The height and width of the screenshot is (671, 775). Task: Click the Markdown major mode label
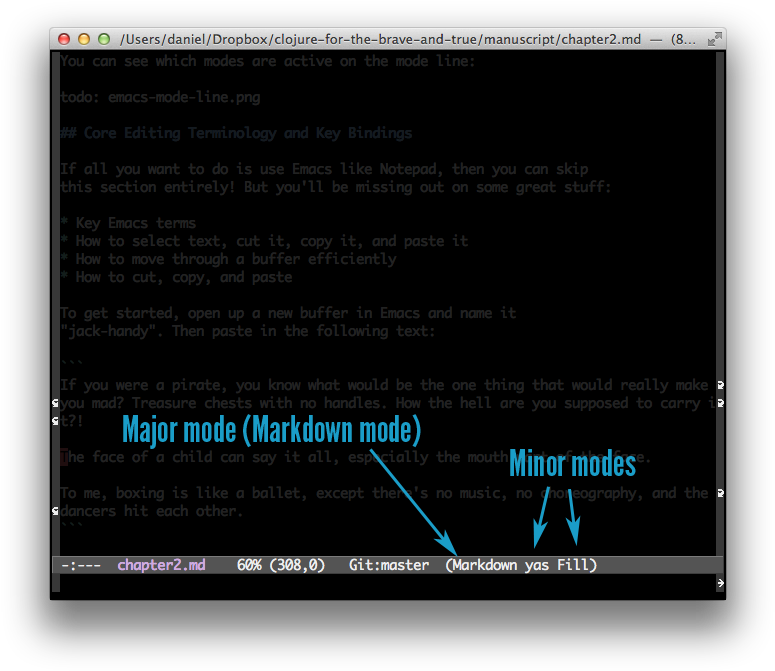485,565
